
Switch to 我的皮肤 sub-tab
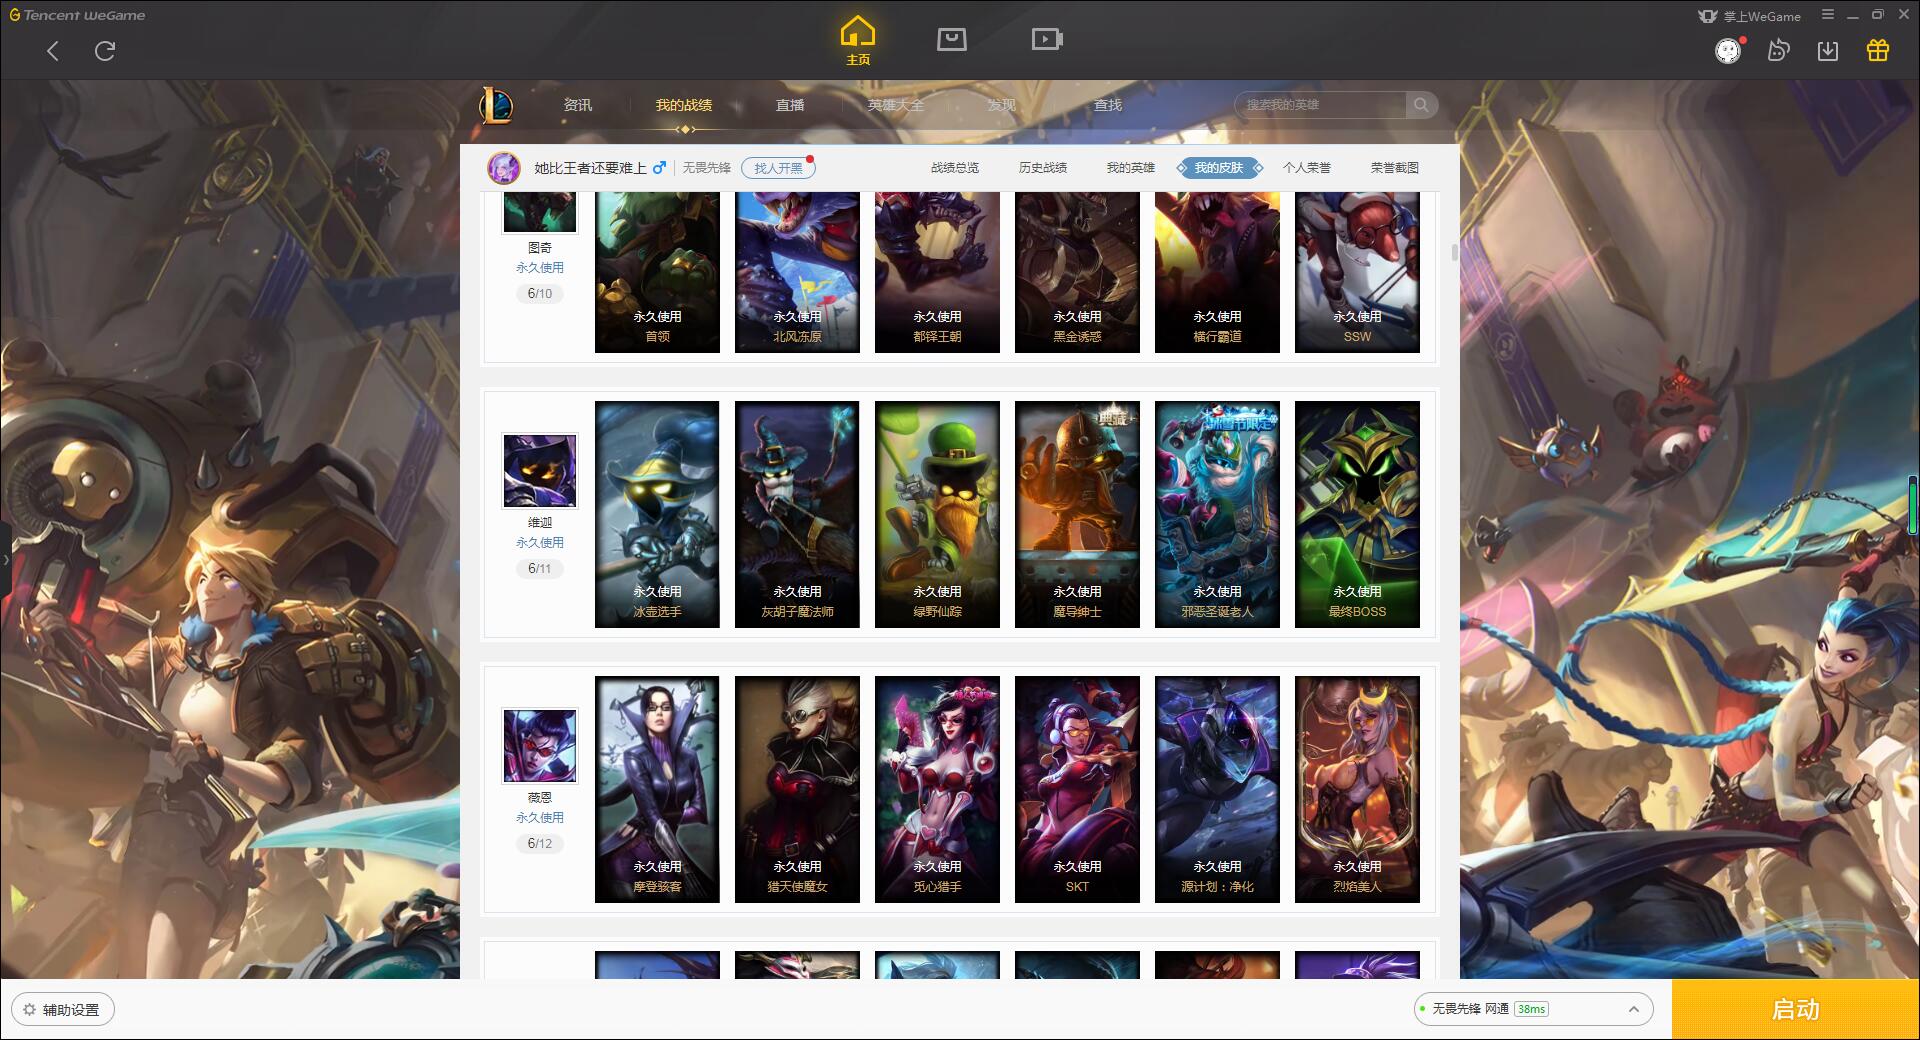pos(1219,168)
